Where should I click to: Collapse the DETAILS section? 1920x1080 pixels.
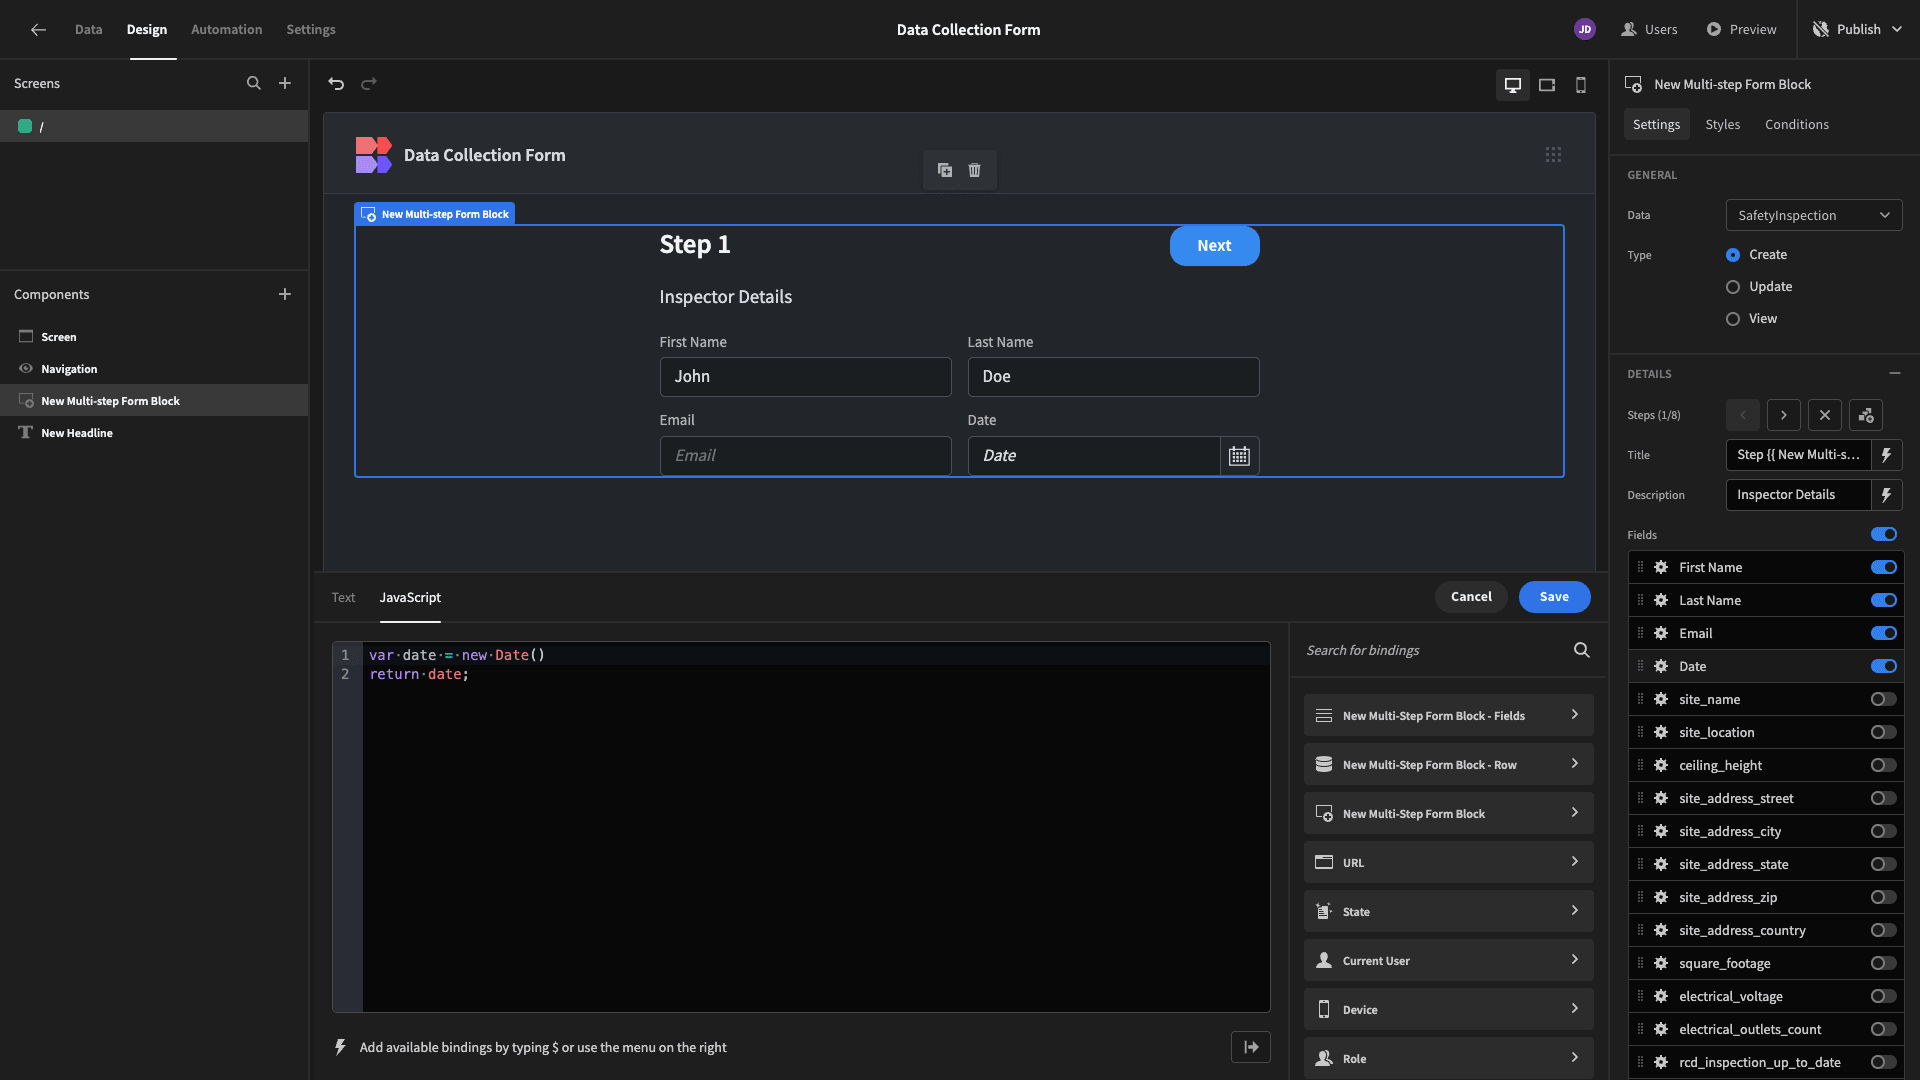[x=1894, y=373]
